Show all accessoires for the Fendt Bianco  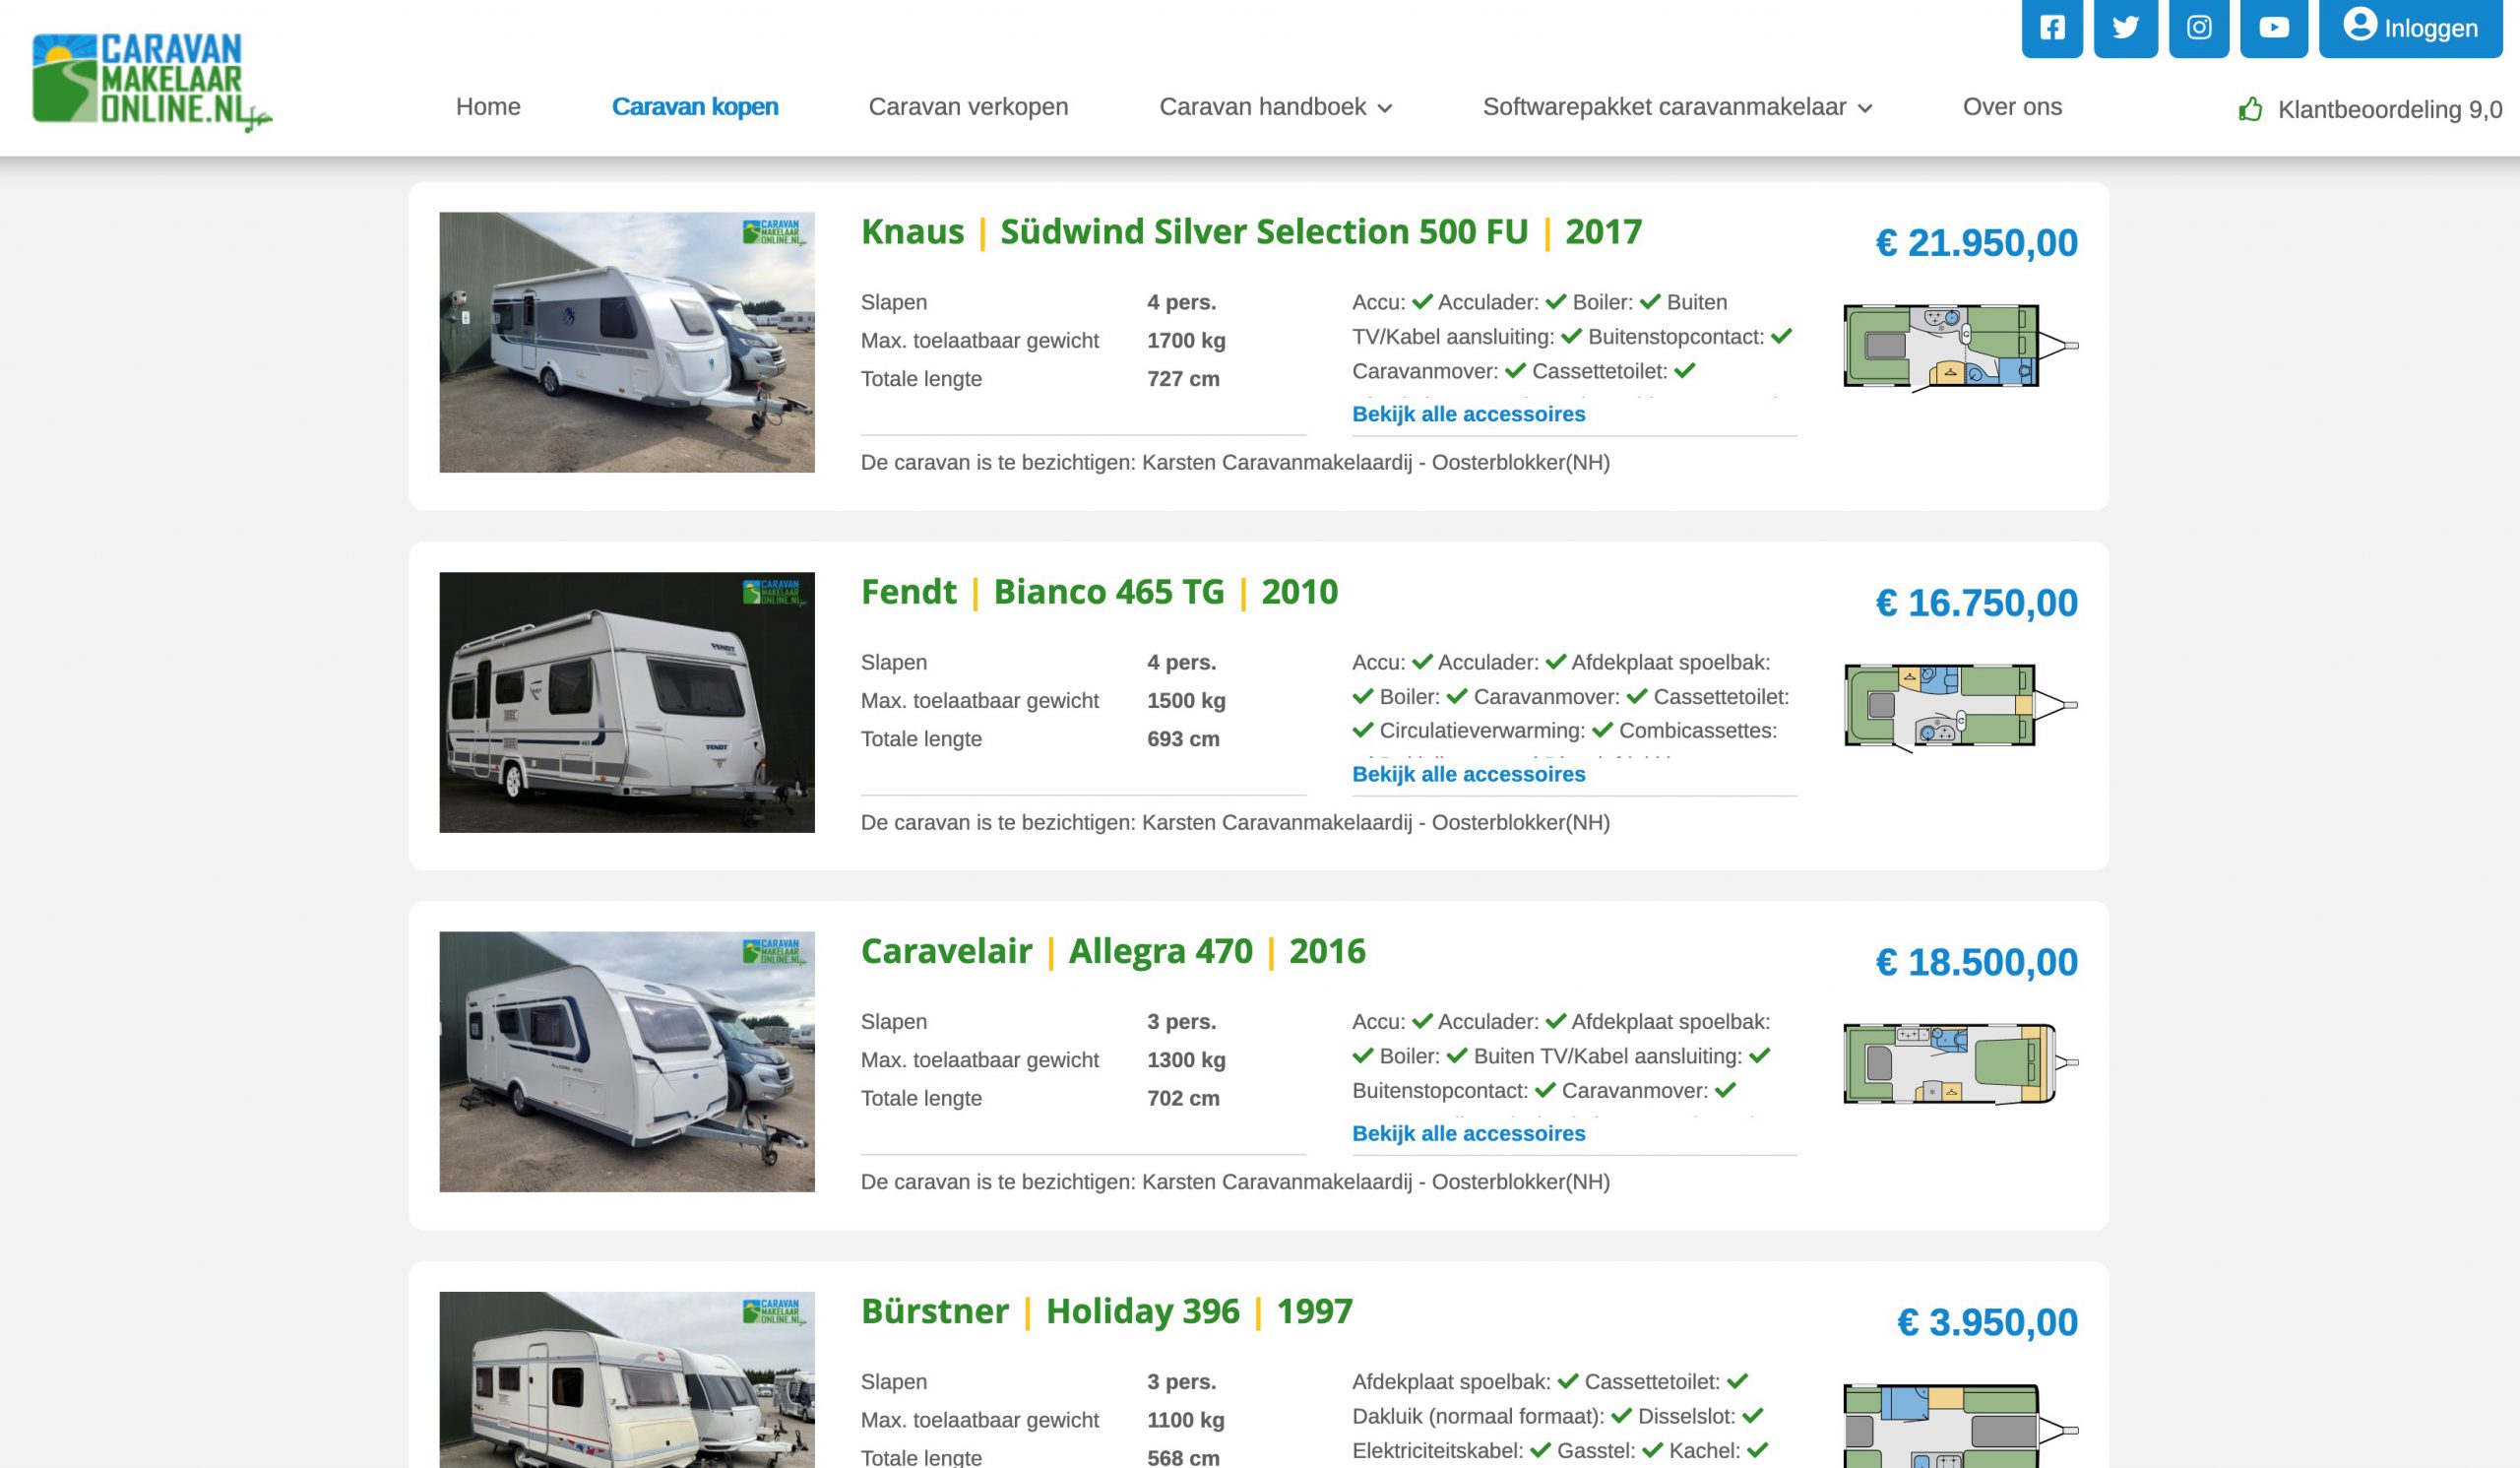pyautogui.click(x=1468, y=774)
